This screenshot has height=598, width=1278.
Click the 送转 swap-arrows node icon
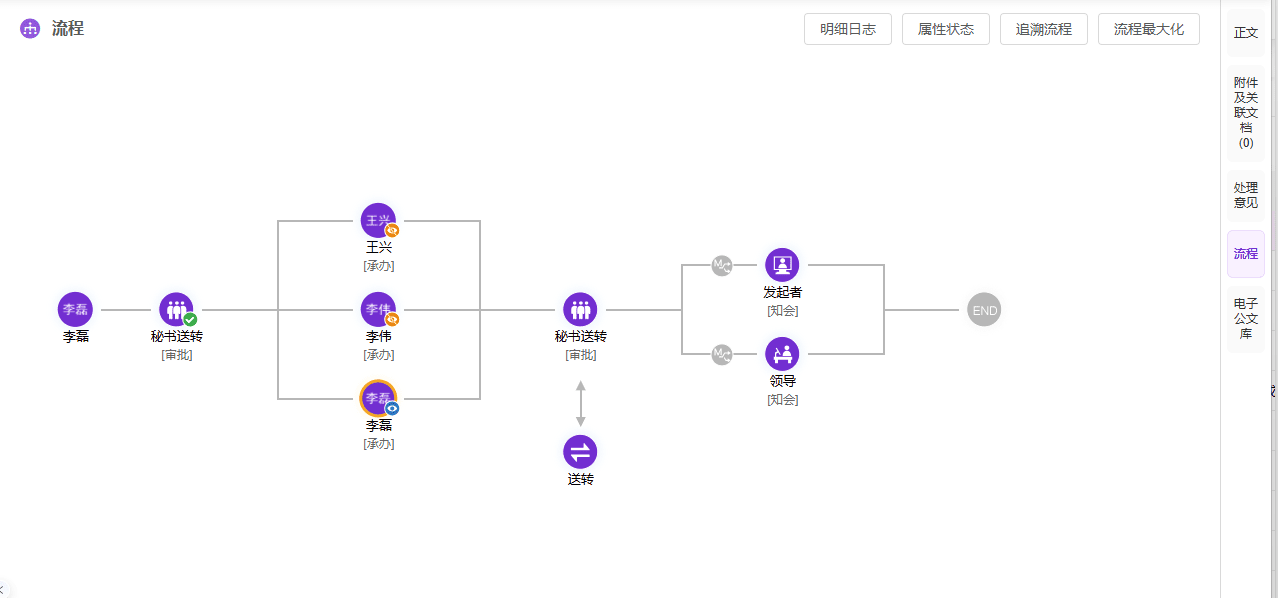pyautogui.click(x=580, y=452)
